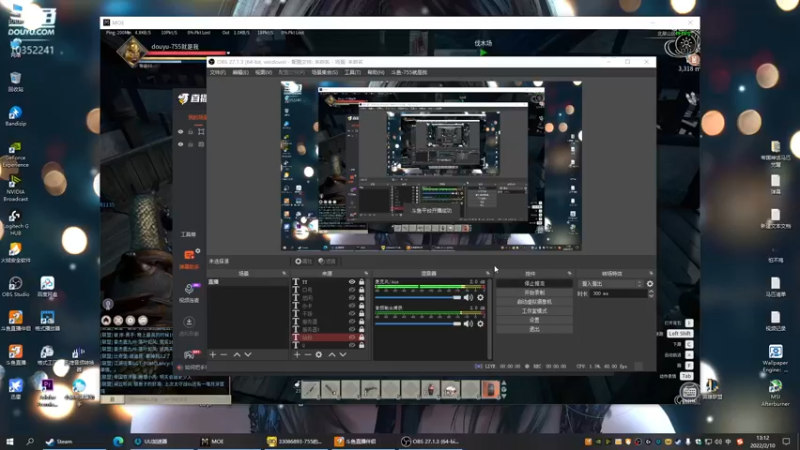Viewport: 800px width, 450px height.
Task: Enable Studio Mode (工作室模式) button
Action: click(x=534, y=311)
